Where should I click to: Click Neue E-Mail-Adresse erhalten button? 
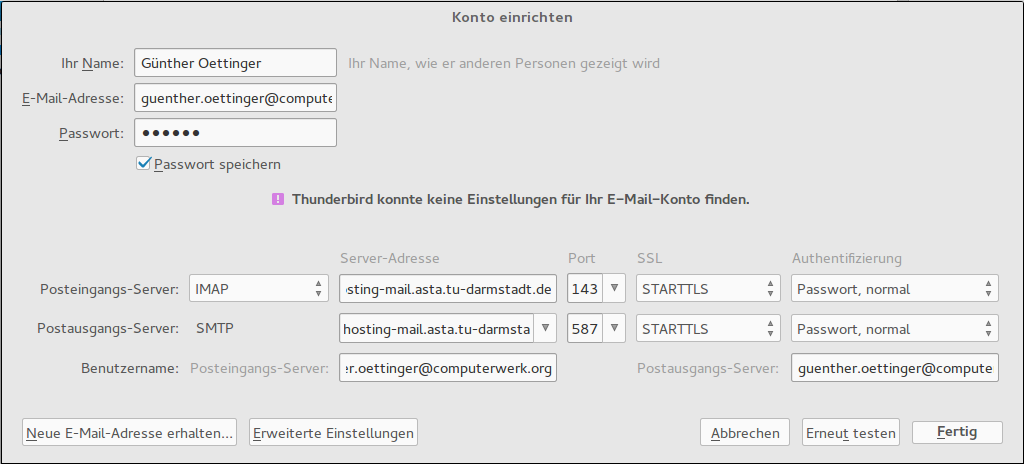tap(129, 433)
